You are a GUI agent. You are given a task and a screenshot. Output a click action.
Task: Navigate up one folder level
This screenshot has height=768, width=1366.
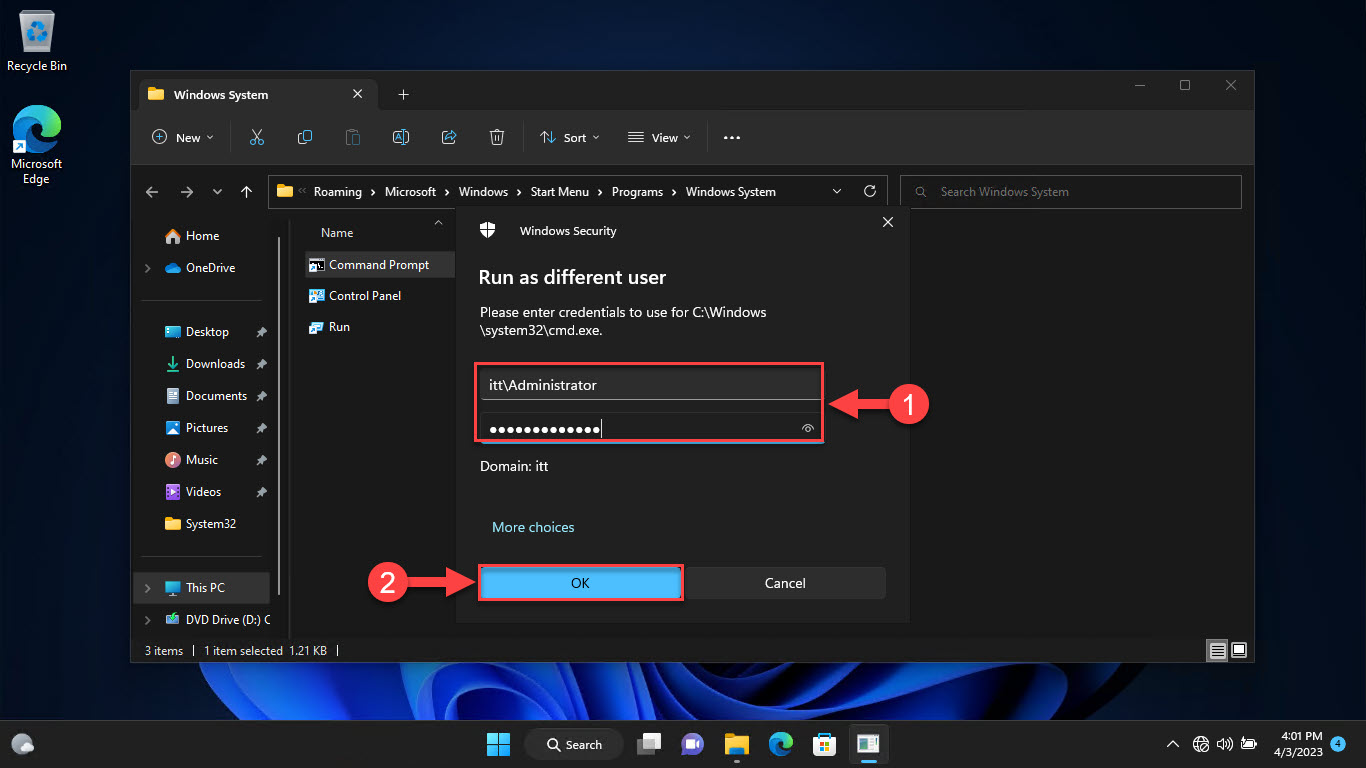point(246,191)
